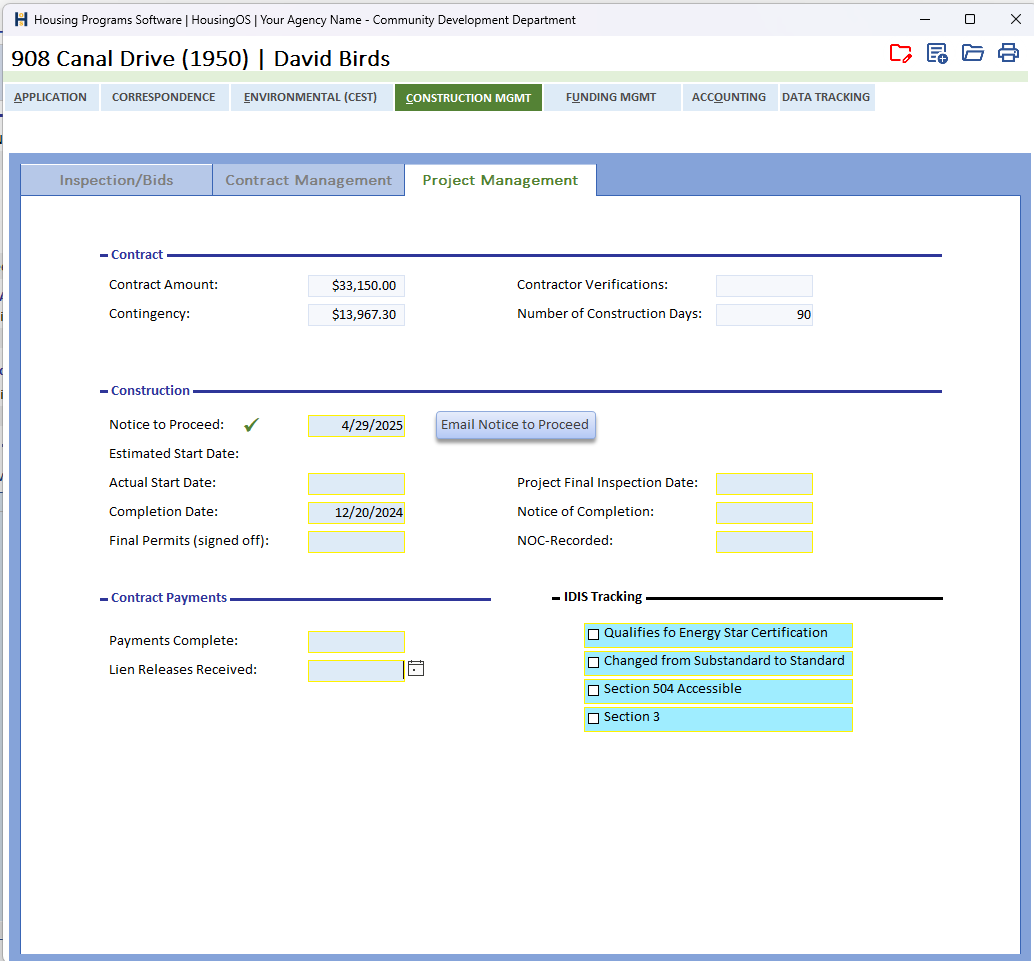Viewport: 1034px width, 961px height.
Task: Click the add document note icon
Action: tap(936, 53)
